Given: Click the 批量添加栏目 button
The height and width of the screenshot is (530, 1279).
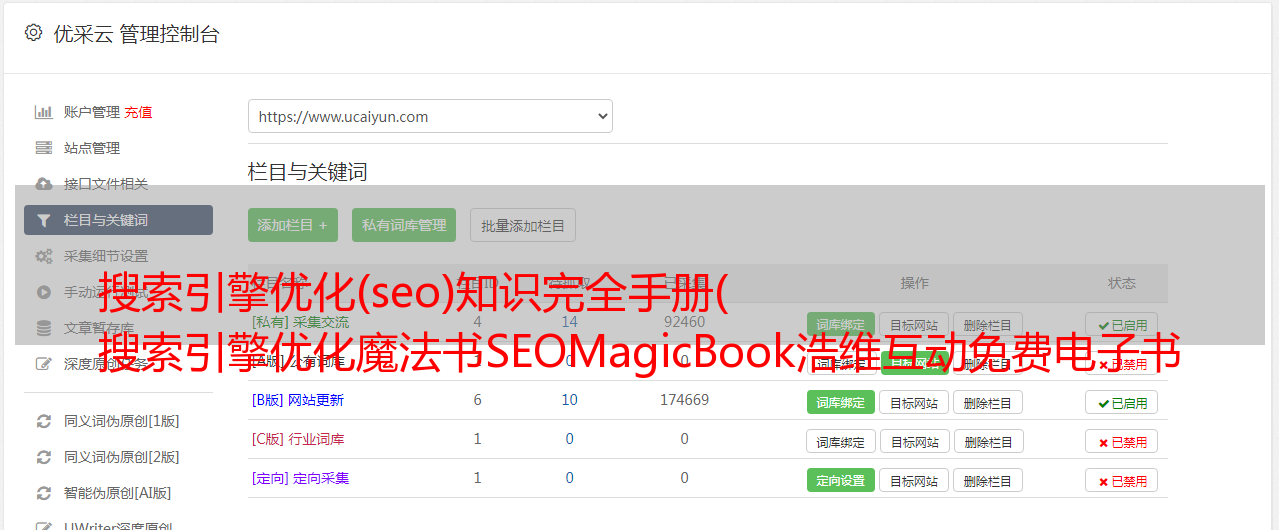Looking at the screenshot, I should (x=523, y=225).
